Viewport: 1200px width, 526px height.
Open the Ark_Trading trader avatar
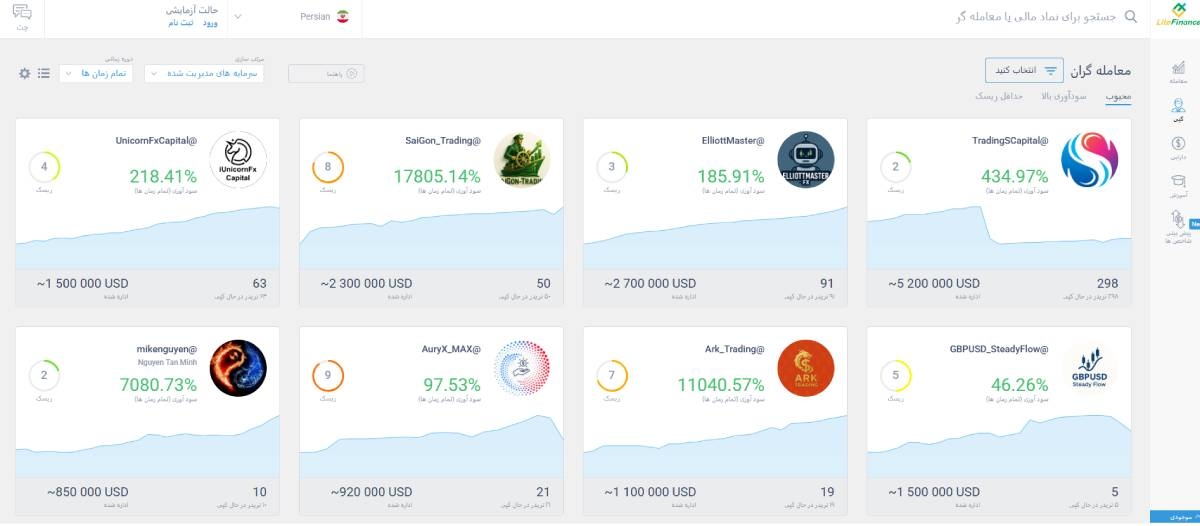(805, 368)
